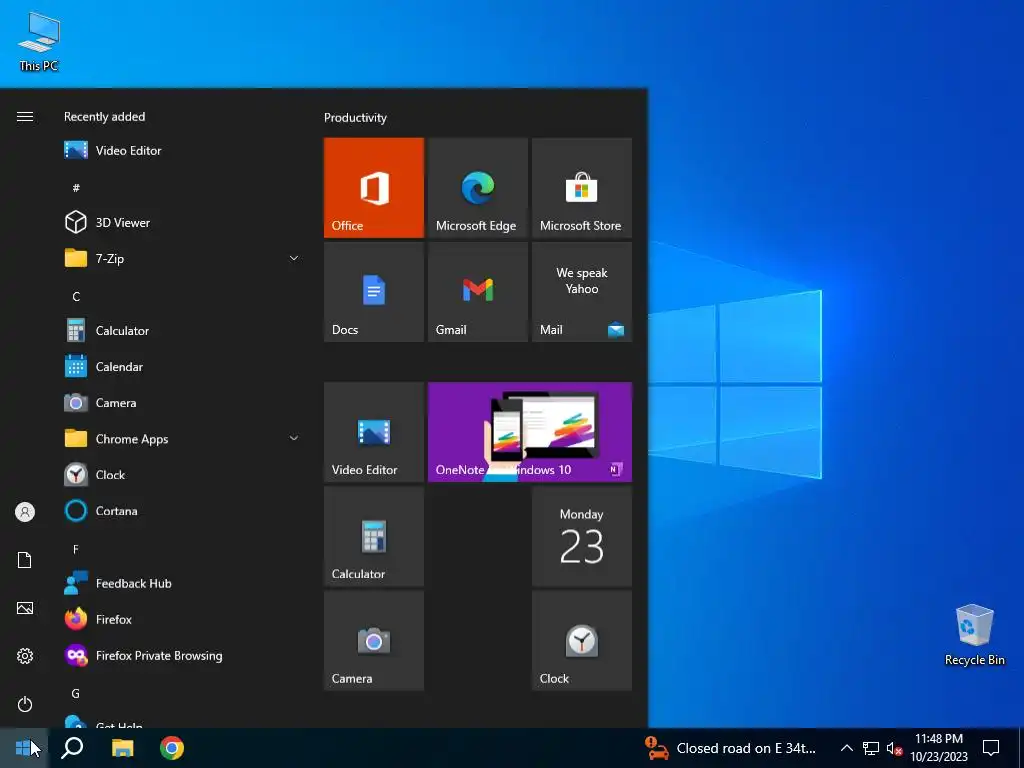This screenshot has height=768, width=1024.
Task: Click the Recently added heading
Action: pyautogui.click(x=104, y=117)
